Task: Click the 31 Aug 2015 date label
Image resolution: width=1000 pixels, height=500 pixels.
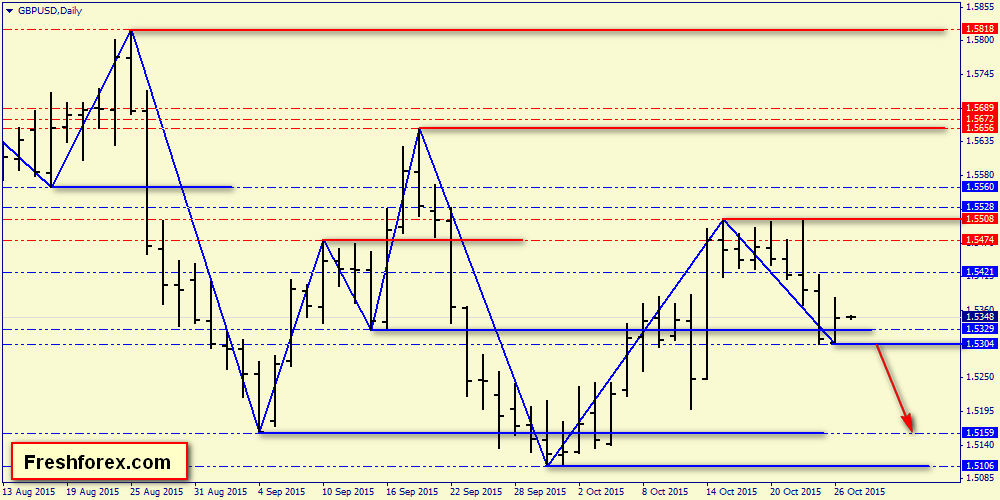Action: click(x=220, y=492)
